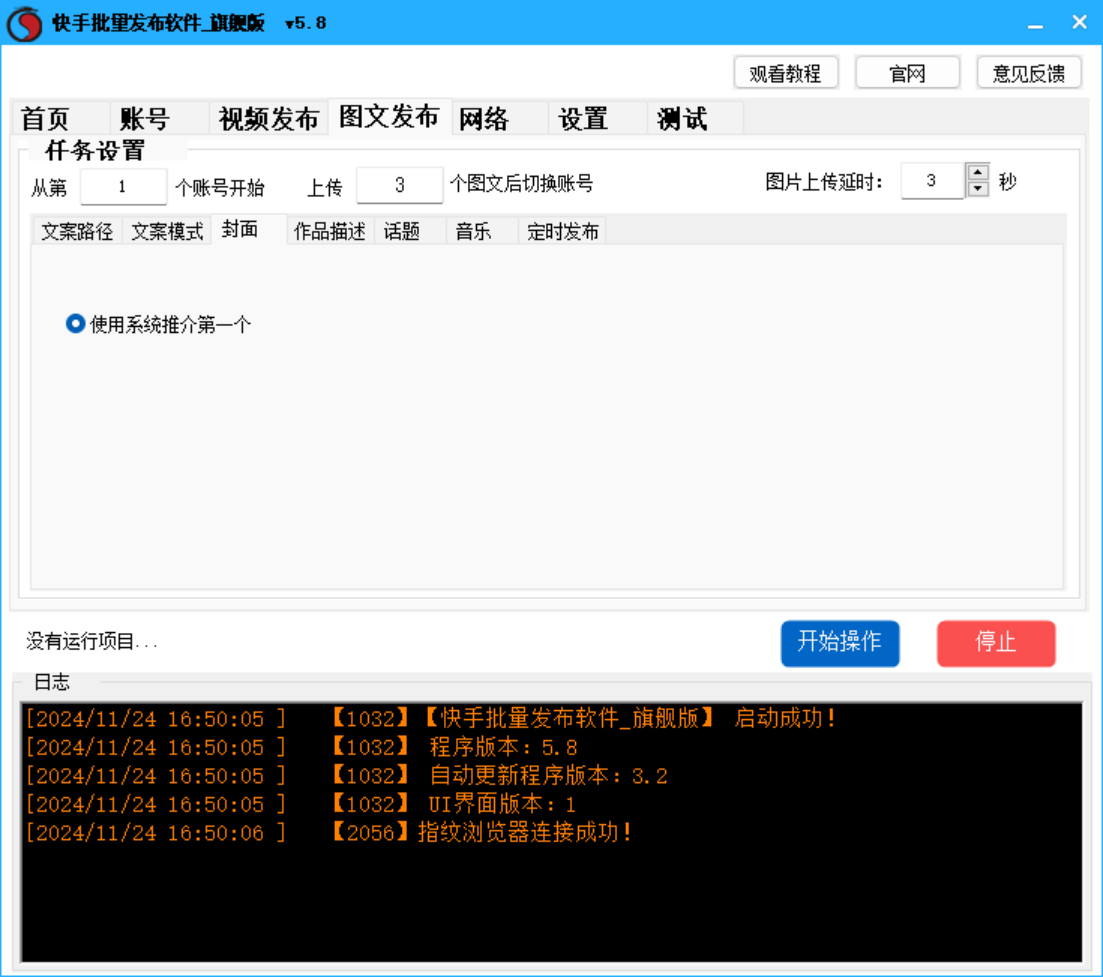Click the log line 指纹浏览器连接成功
This screenshot has width=1103, height=977.
point(329,833)
